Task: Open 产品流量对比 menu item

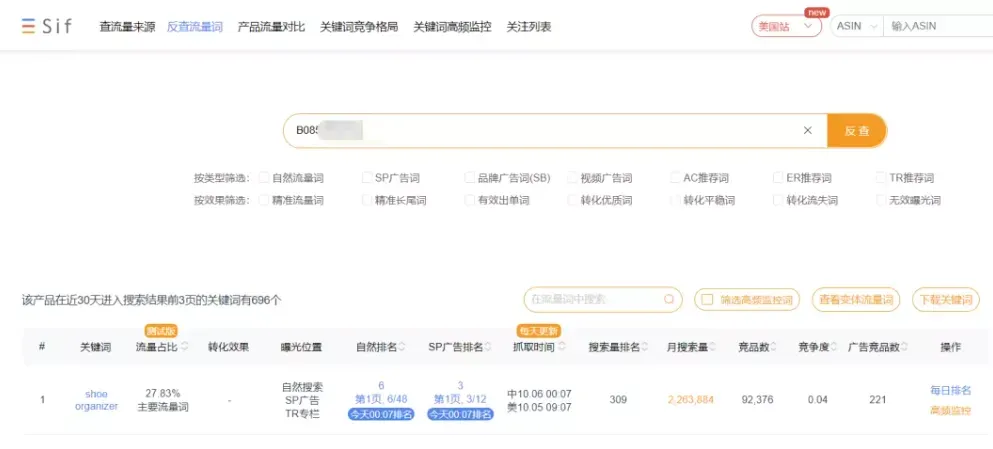Action: pyautogui.click(x=271, y=27)
